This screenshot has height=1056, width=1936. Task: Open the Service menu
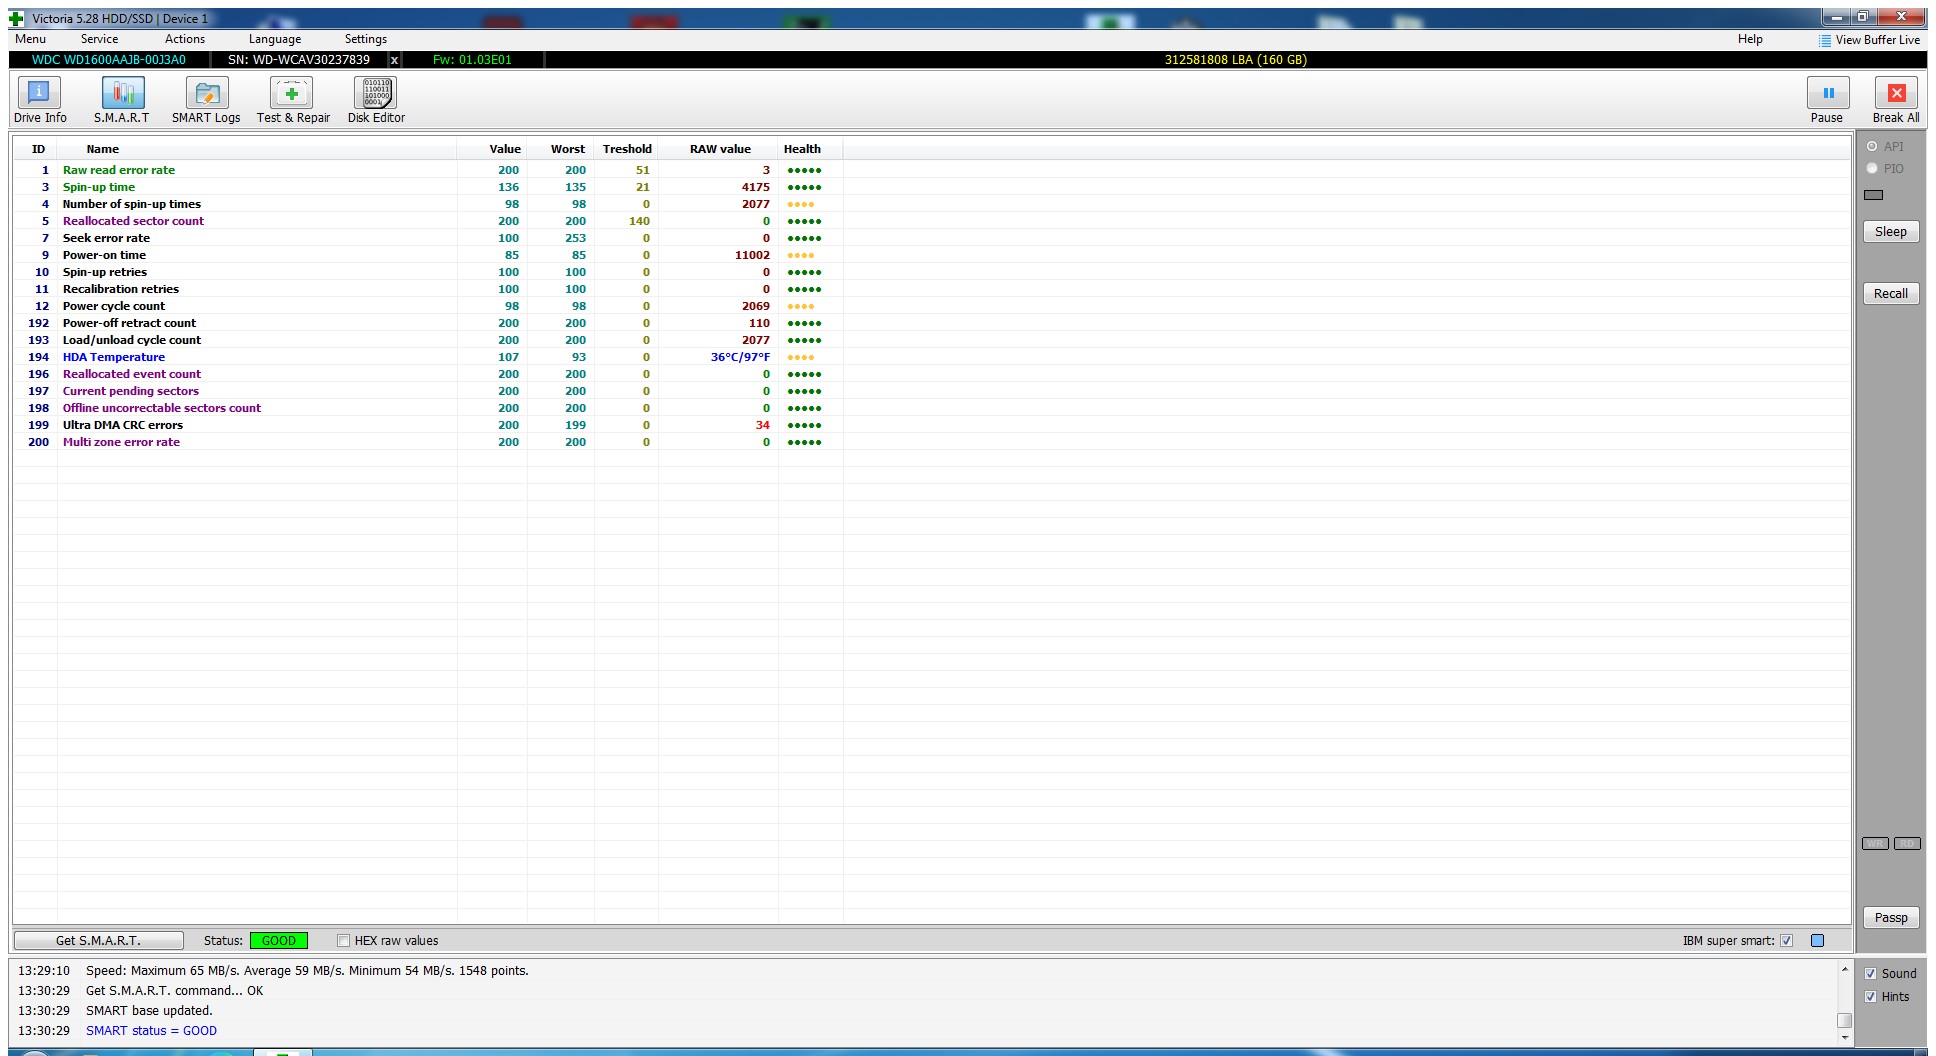pos(99,39)
